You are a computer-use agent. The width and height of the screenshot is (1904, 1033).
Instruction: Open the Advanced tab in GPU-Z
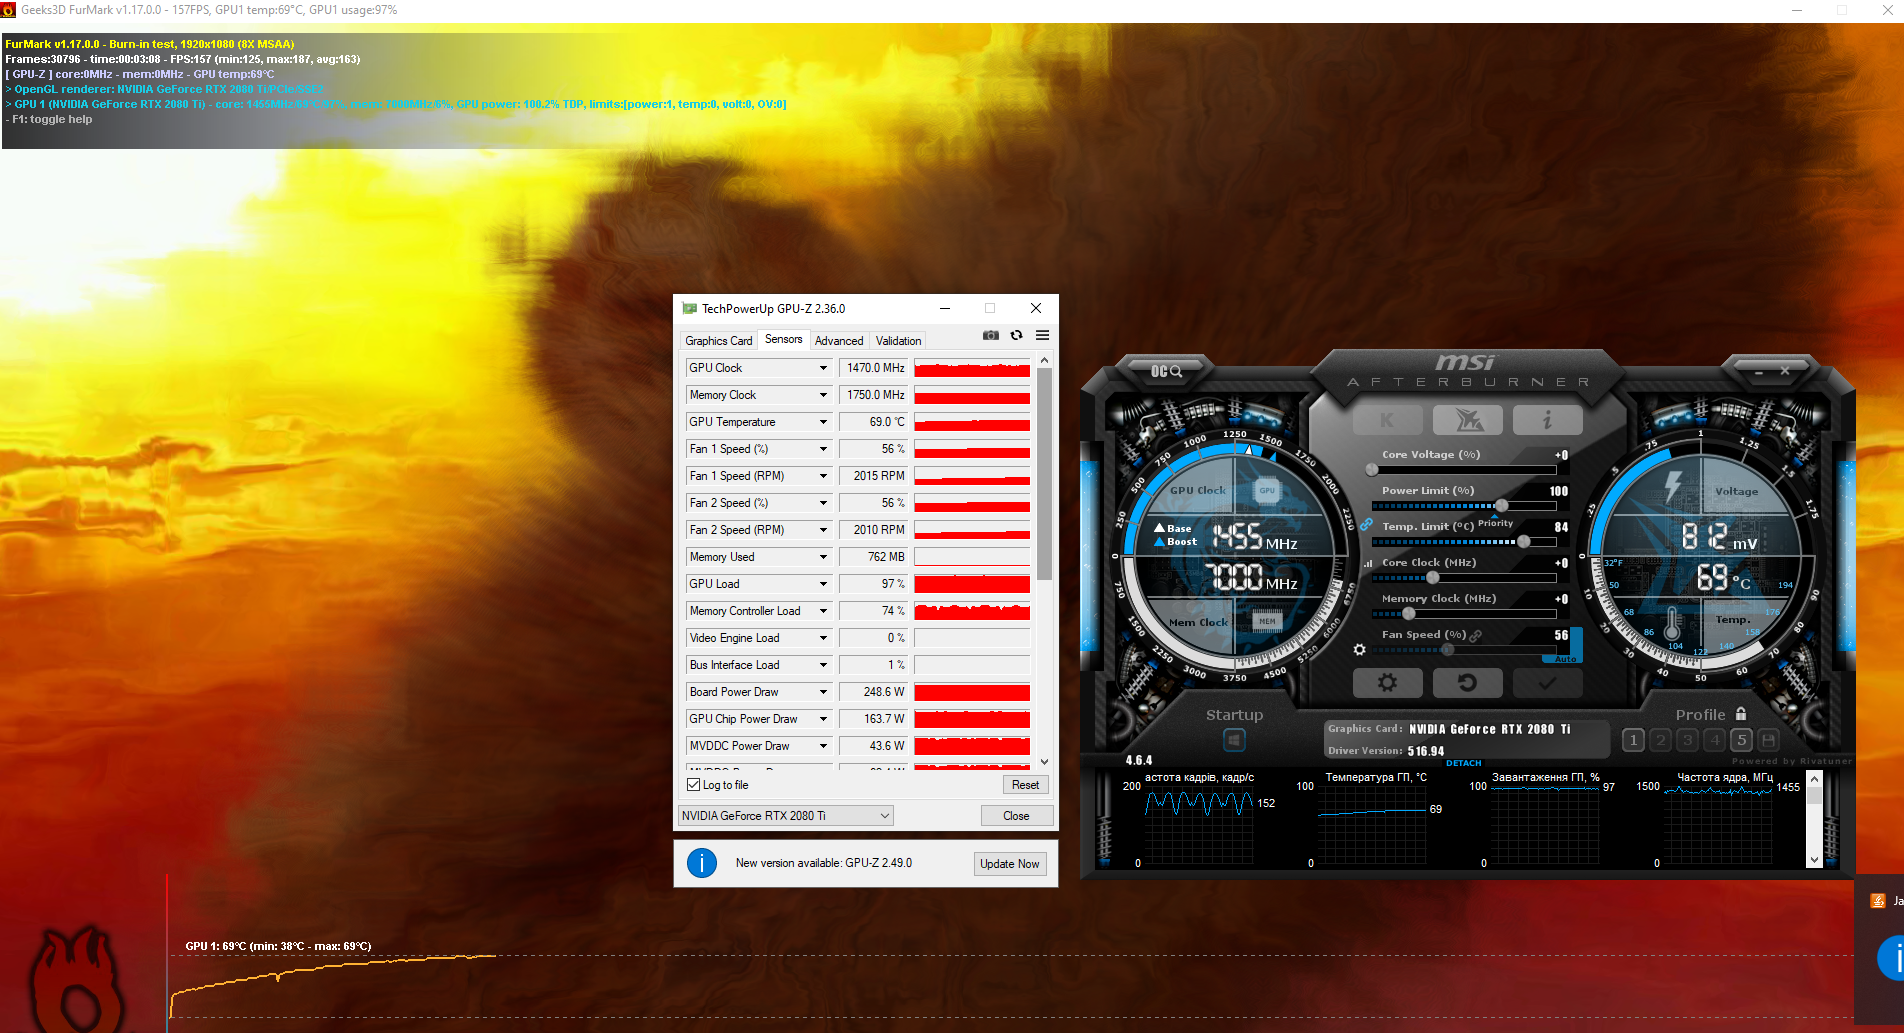[839, 341]
